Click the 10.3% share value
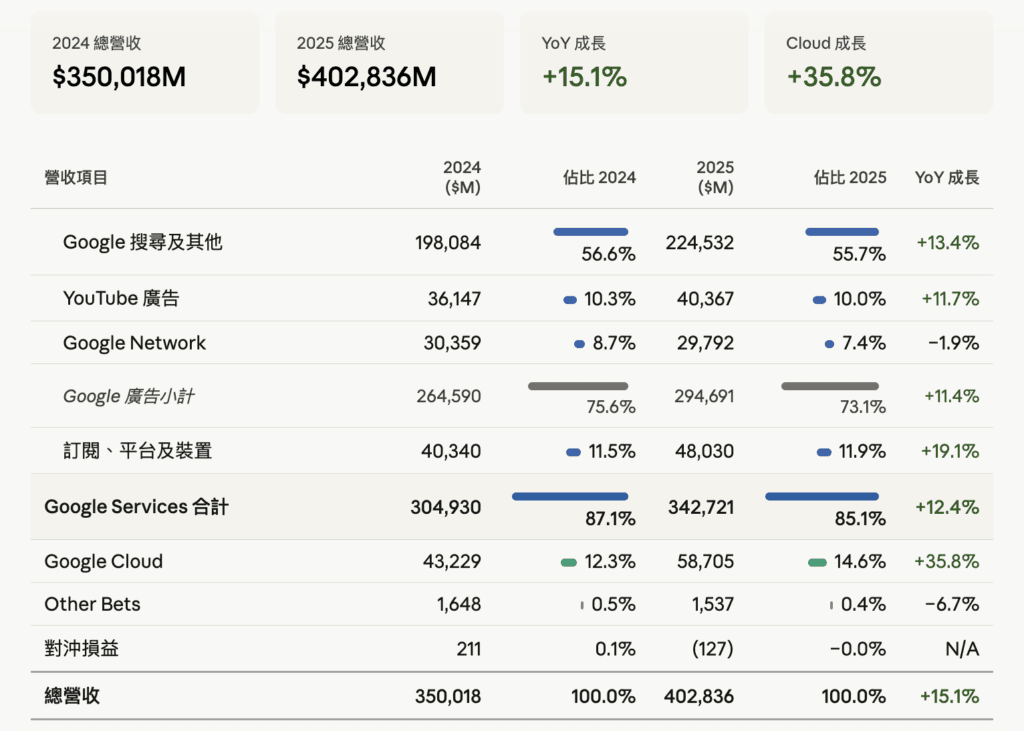 tap(609, 299)
